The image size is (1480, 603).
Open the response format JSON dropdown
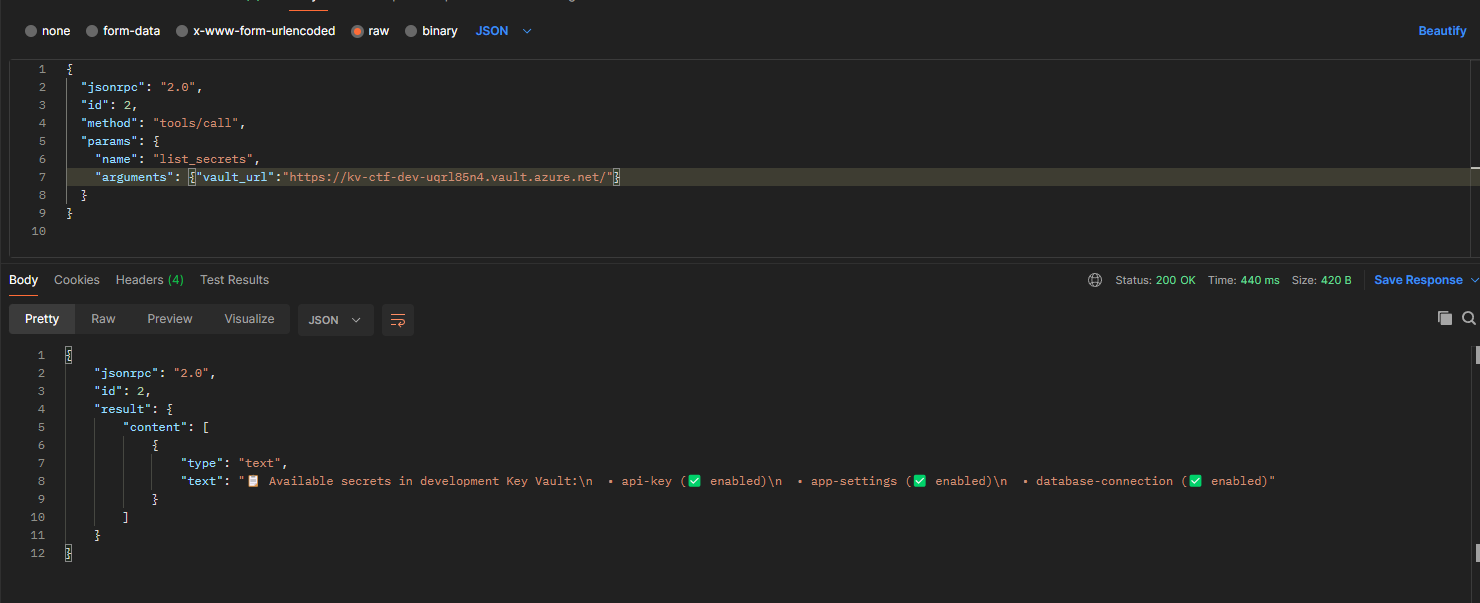(335, 320)
